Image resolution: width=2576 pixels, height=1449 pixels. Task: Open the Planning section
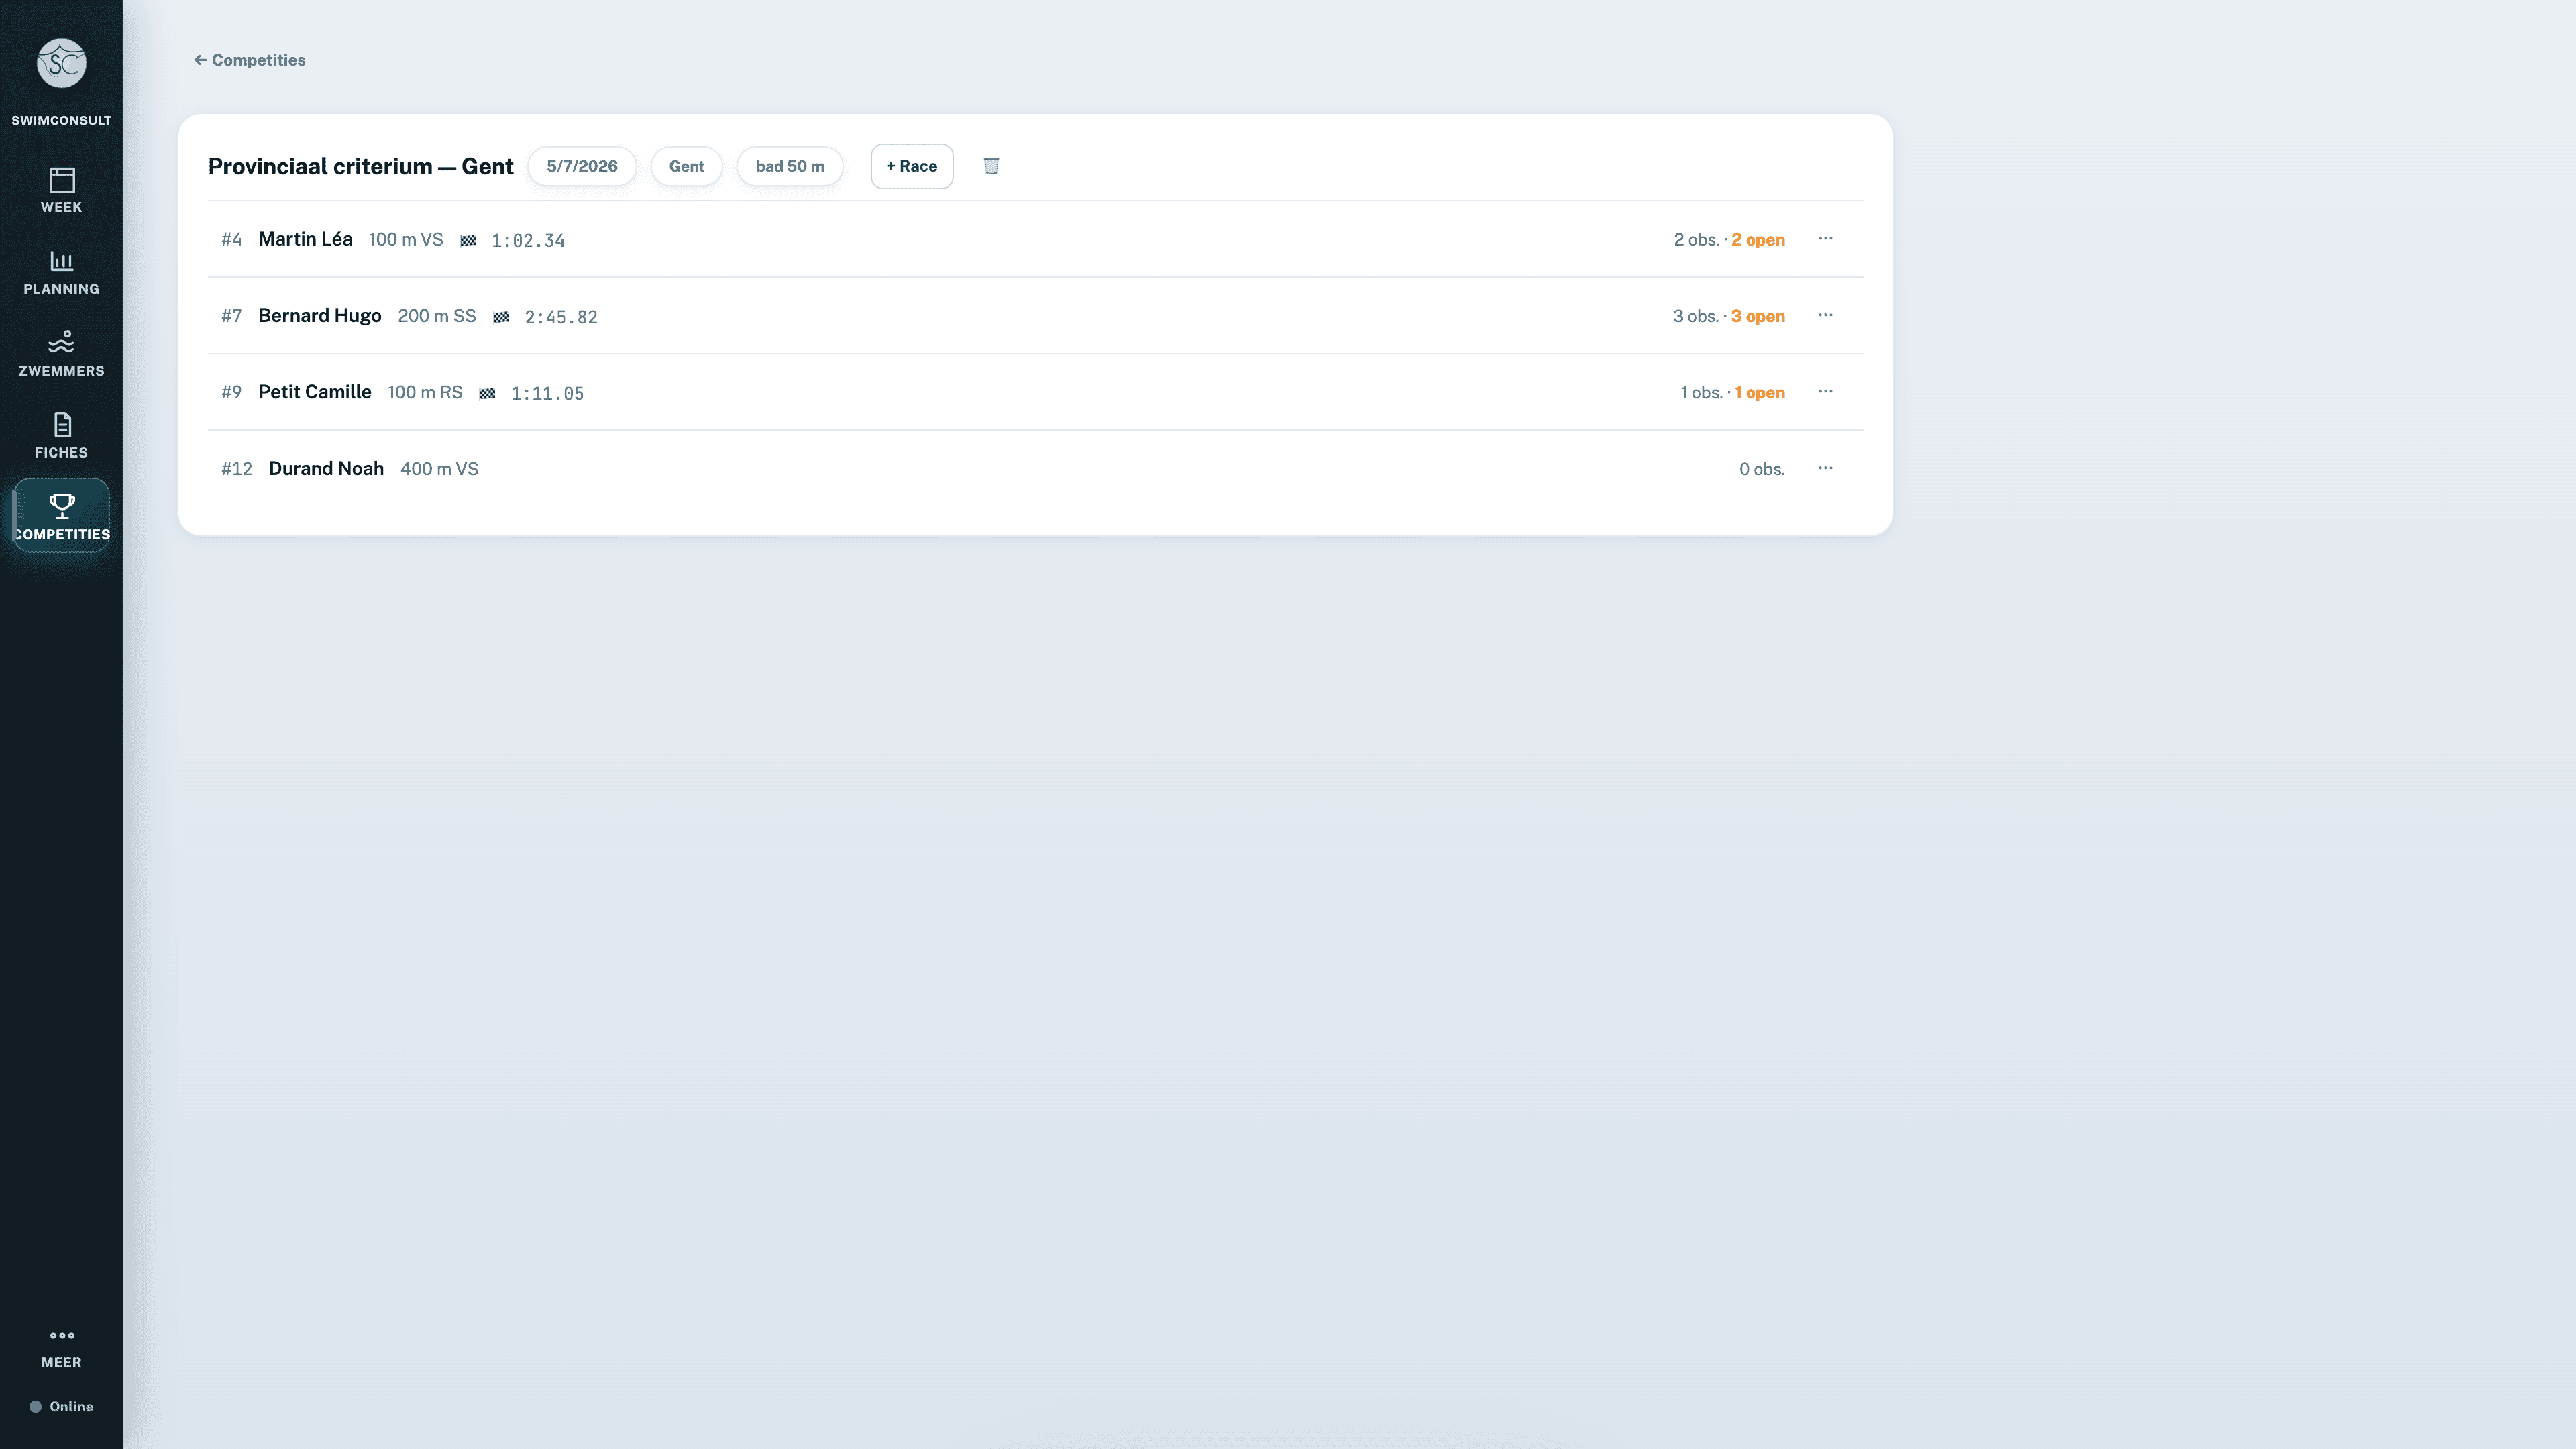[61, 271]
